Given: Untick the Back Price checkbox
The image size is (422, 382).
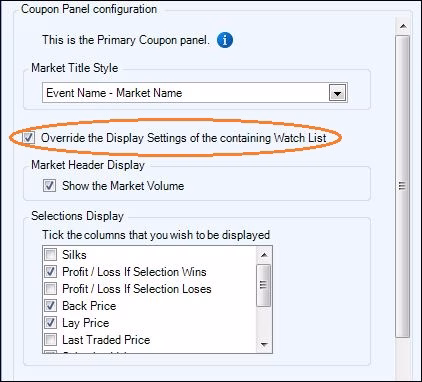Looking at the screenshot, I should tap(51, 306).
